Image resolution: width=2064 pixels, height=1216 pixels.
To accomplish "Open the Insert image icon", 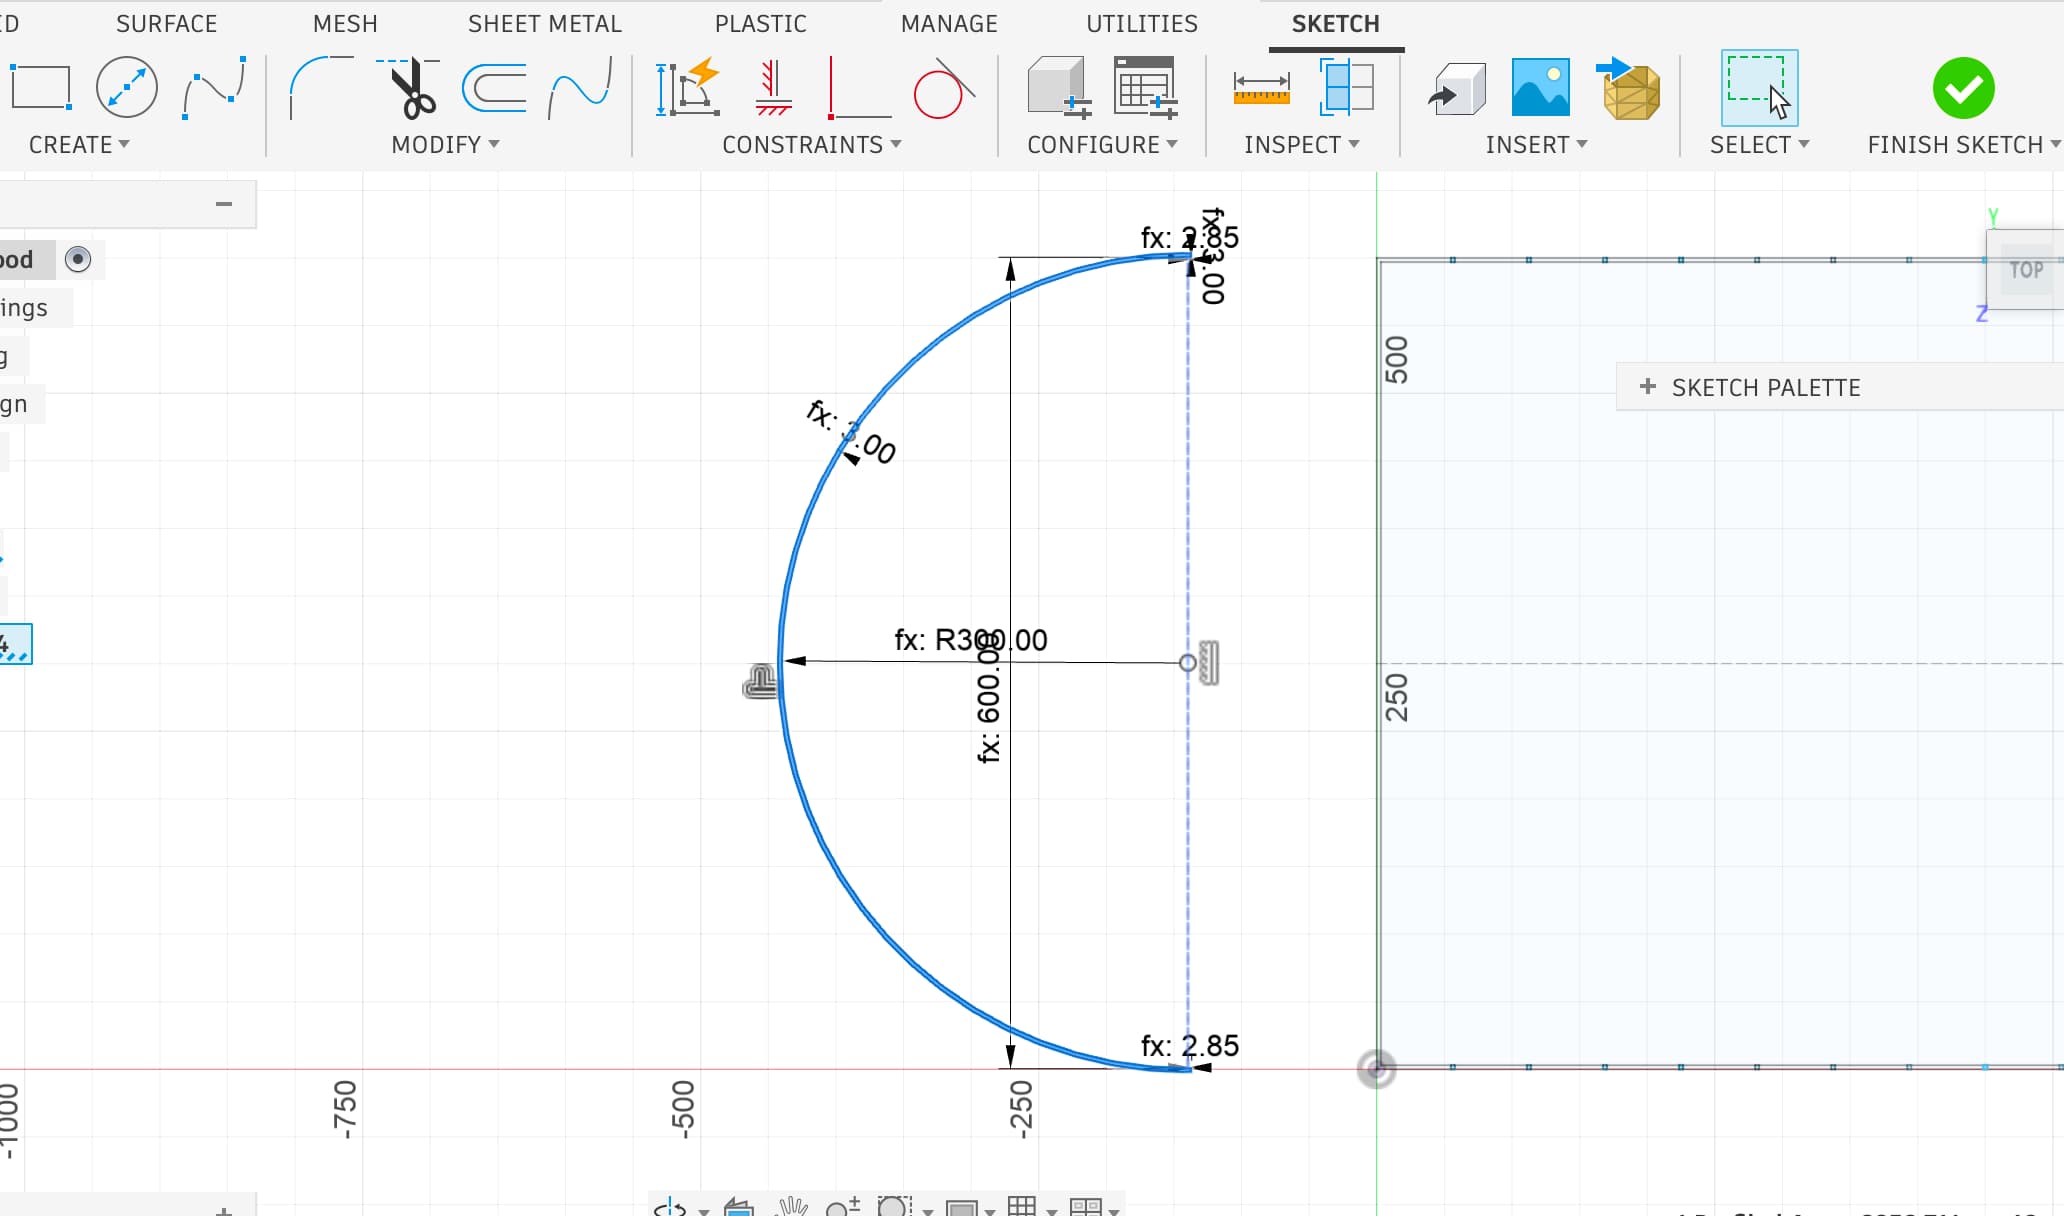I will click(x=1540, y=88).
